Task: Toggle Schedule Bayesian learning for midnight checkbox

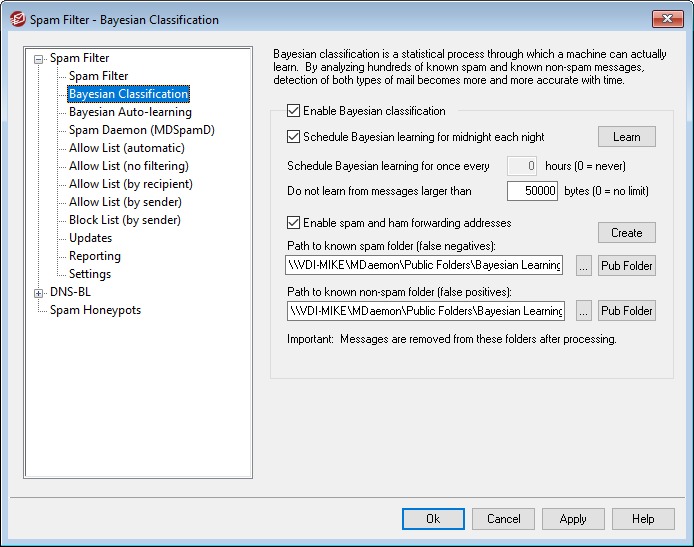Action: 293,137
